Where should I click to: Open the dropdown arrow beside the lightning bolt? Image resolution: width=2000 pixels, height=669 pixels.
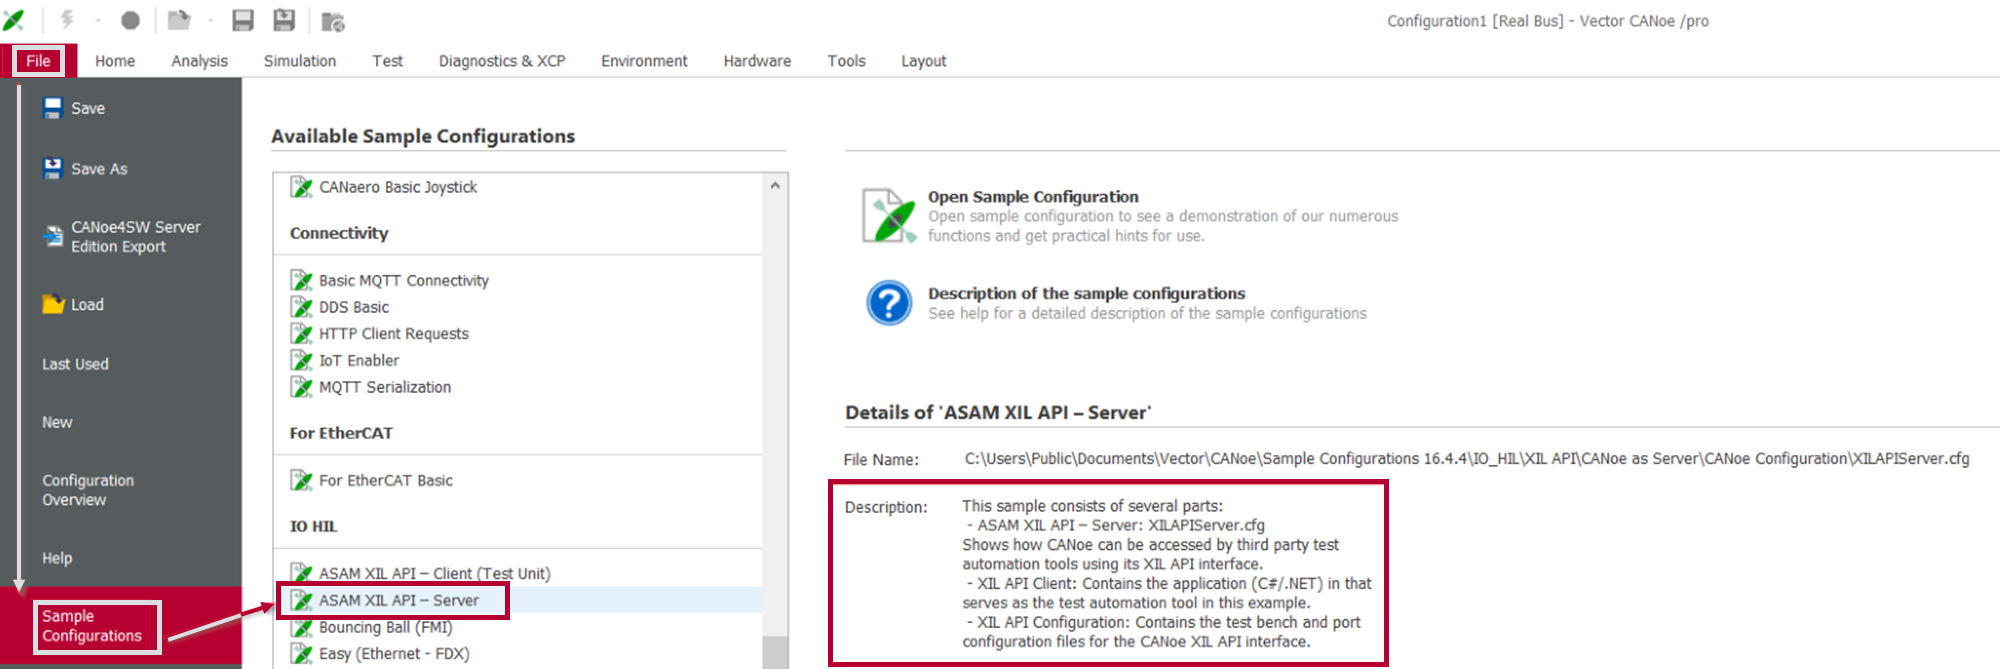coord(98,20)
